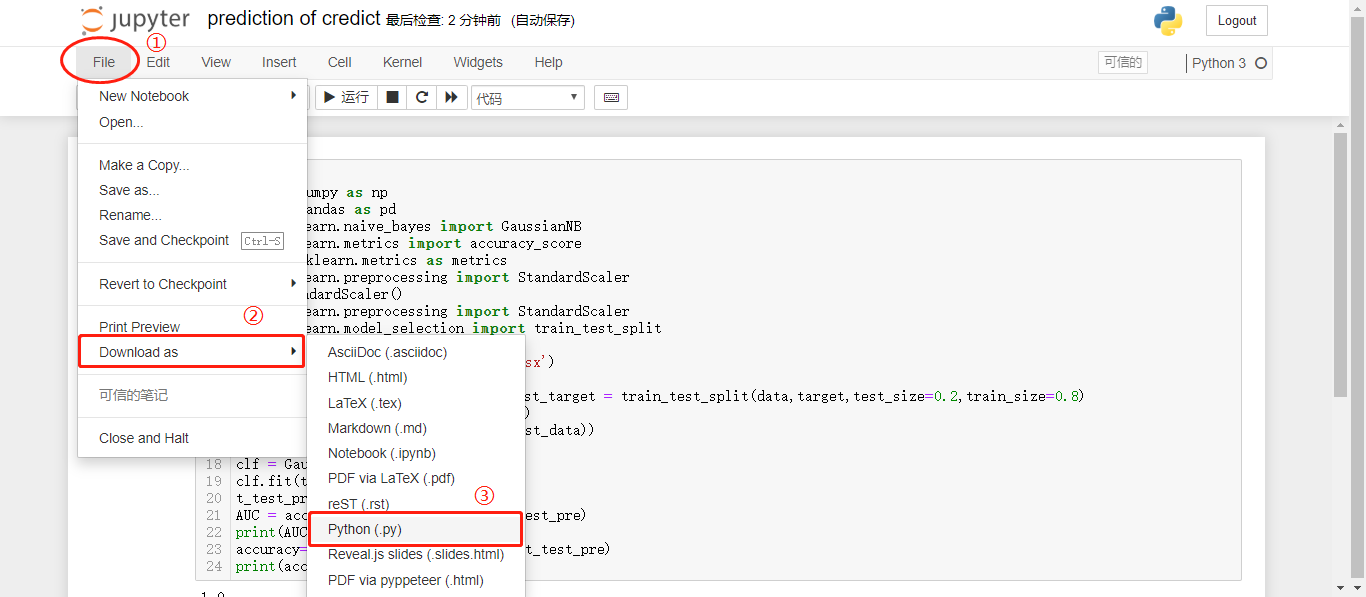This screenshot has width=1366, height=597.
Task: Open the Edit menu
Action: [158, 61]
